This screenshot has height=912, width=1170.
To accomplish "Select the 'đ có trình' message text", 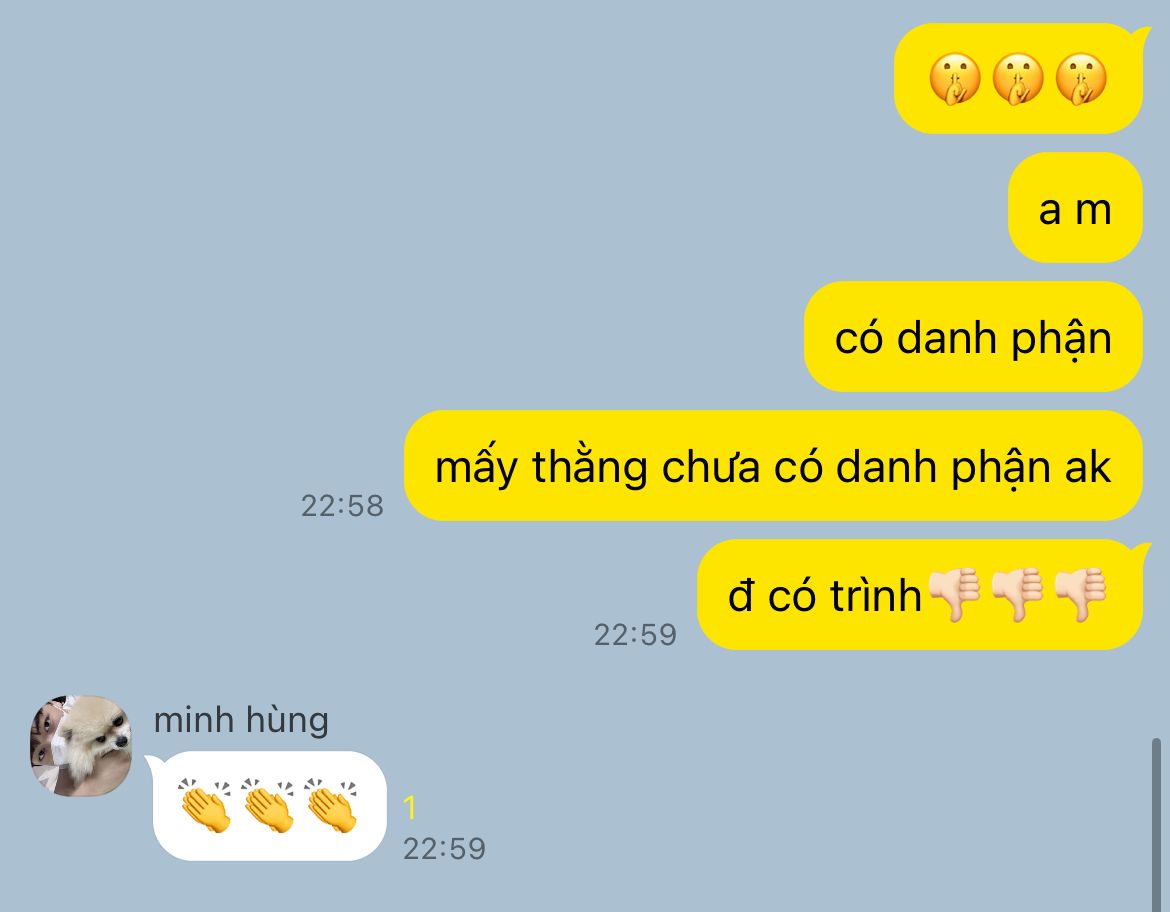I will tap(825, 596).
